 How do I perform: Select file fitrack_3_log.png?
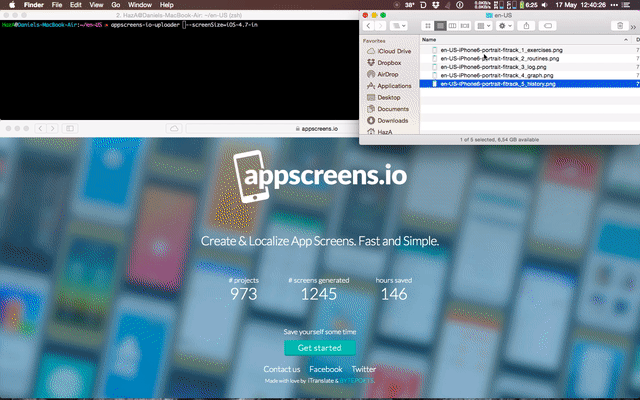(493, 67)
